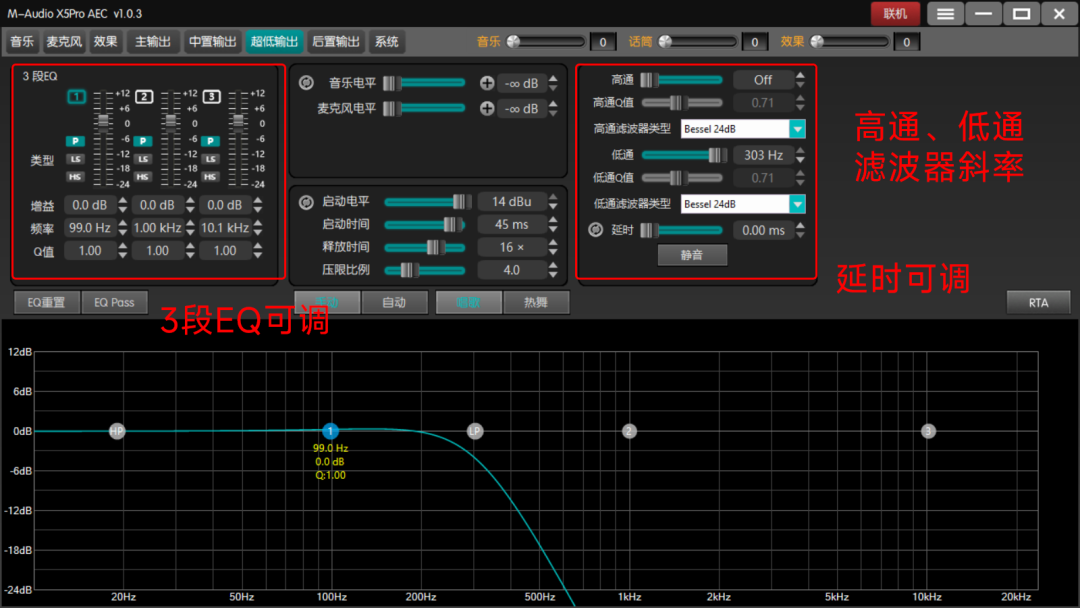Screen dimensions: 1080x608
Task: Click the plus icon beside music level
Action: tap(487, 83)
